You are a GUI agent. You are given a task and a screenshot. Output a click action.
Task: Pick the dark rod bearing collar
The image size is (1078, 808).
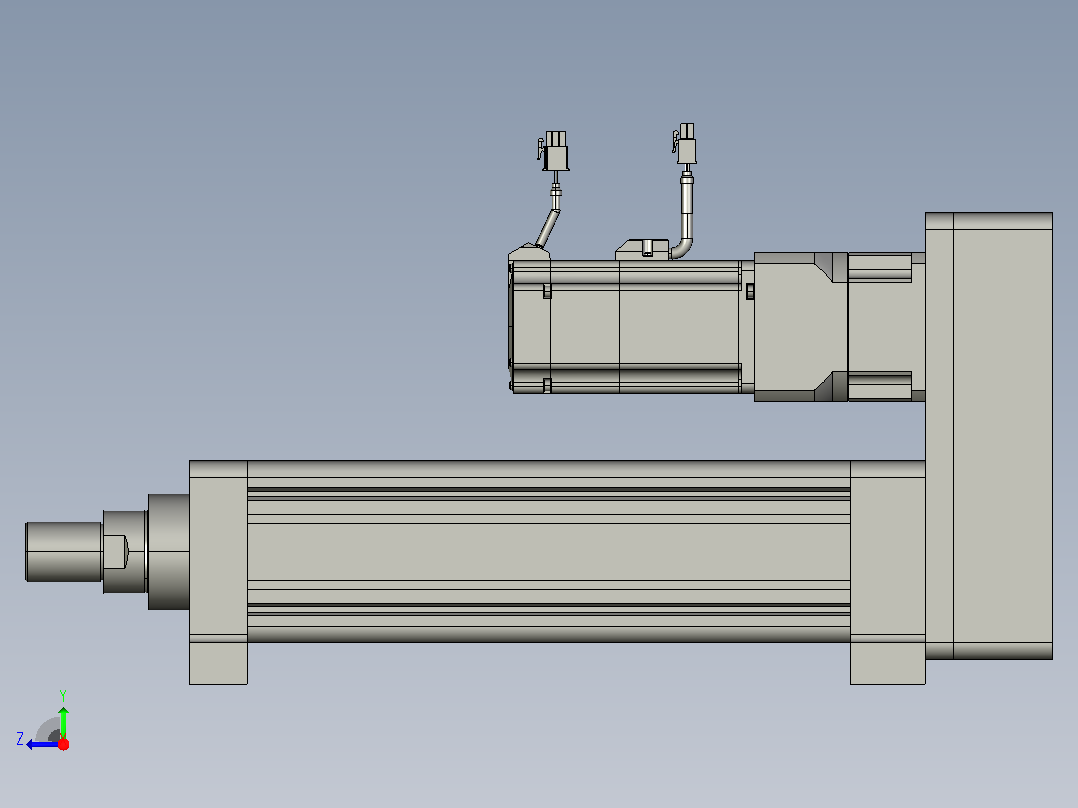point(168,552)
